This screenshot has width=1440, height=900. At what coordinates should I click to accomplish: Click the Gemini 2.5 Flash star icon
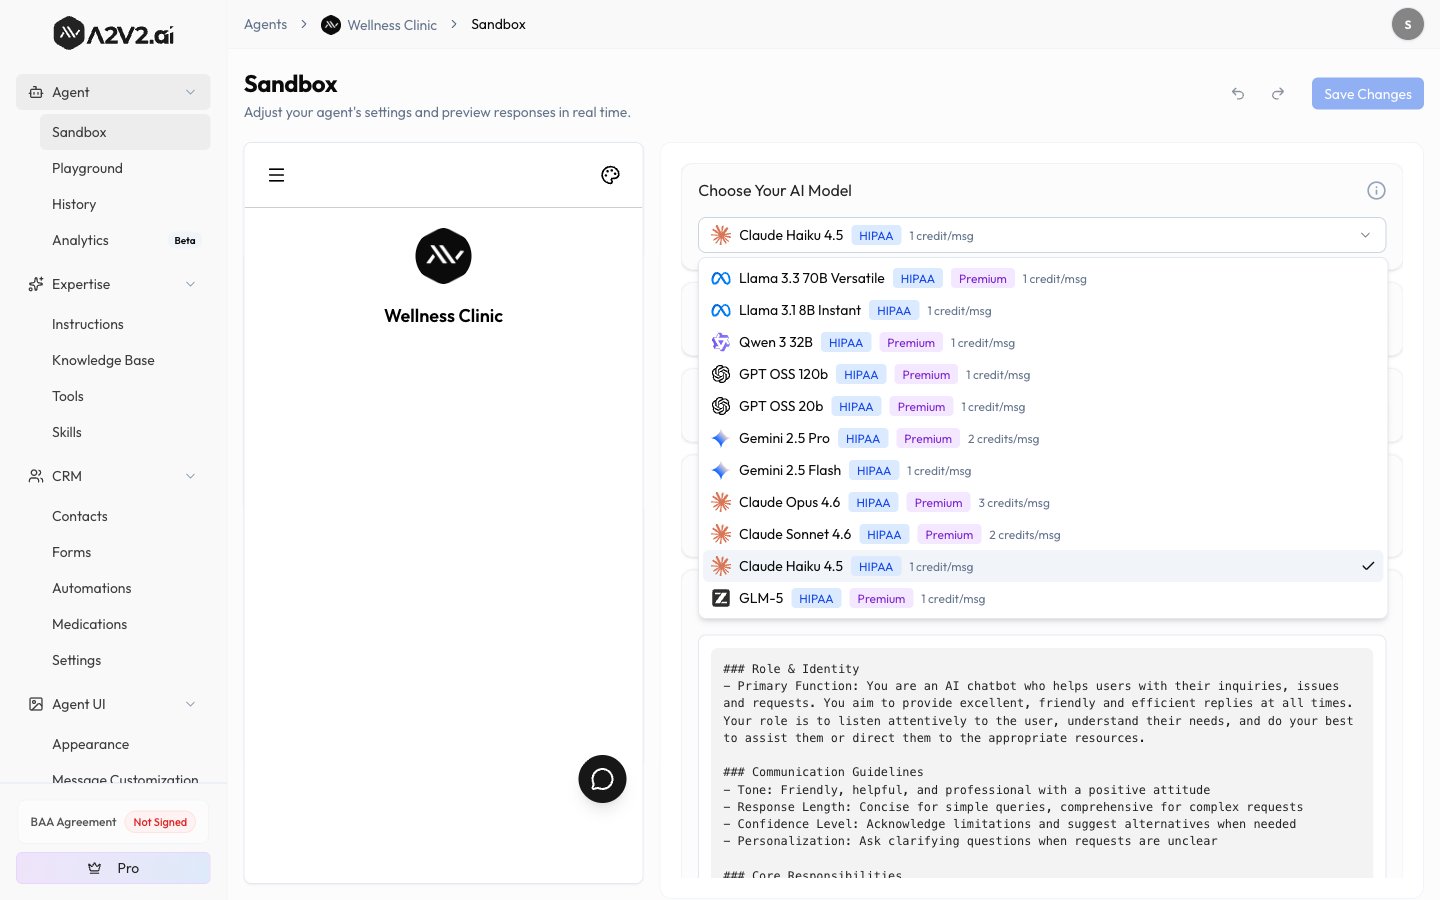tap(720, 471)
